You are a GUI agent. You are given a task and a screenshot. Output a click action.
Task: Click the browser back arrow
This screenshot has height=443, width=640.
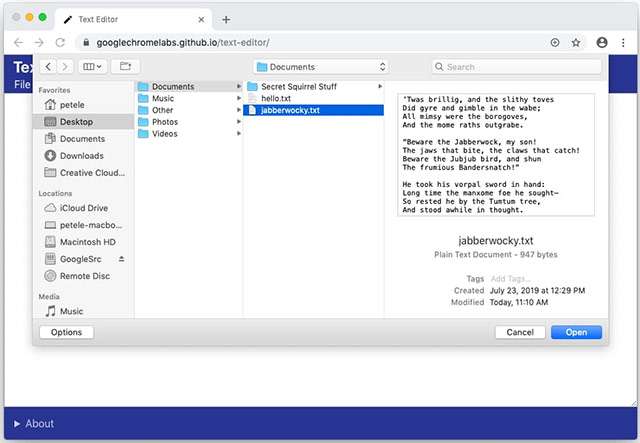click(x=18, y=42)
